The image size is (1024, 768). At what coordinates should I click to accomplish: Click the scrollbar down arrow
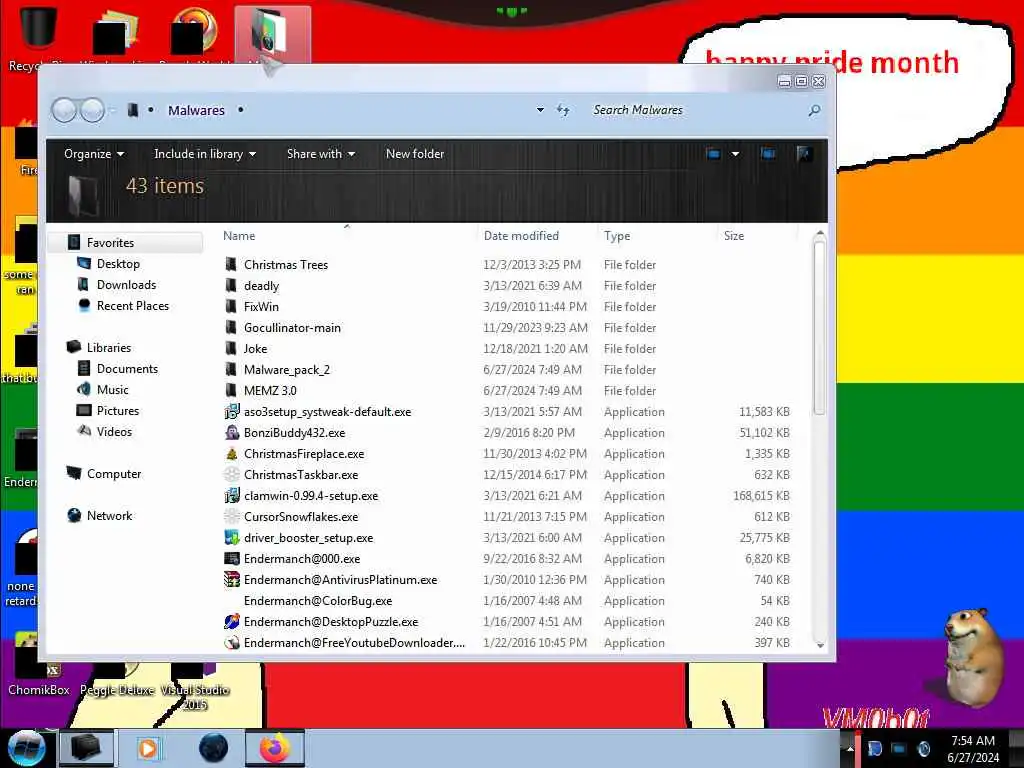[820, 645]
